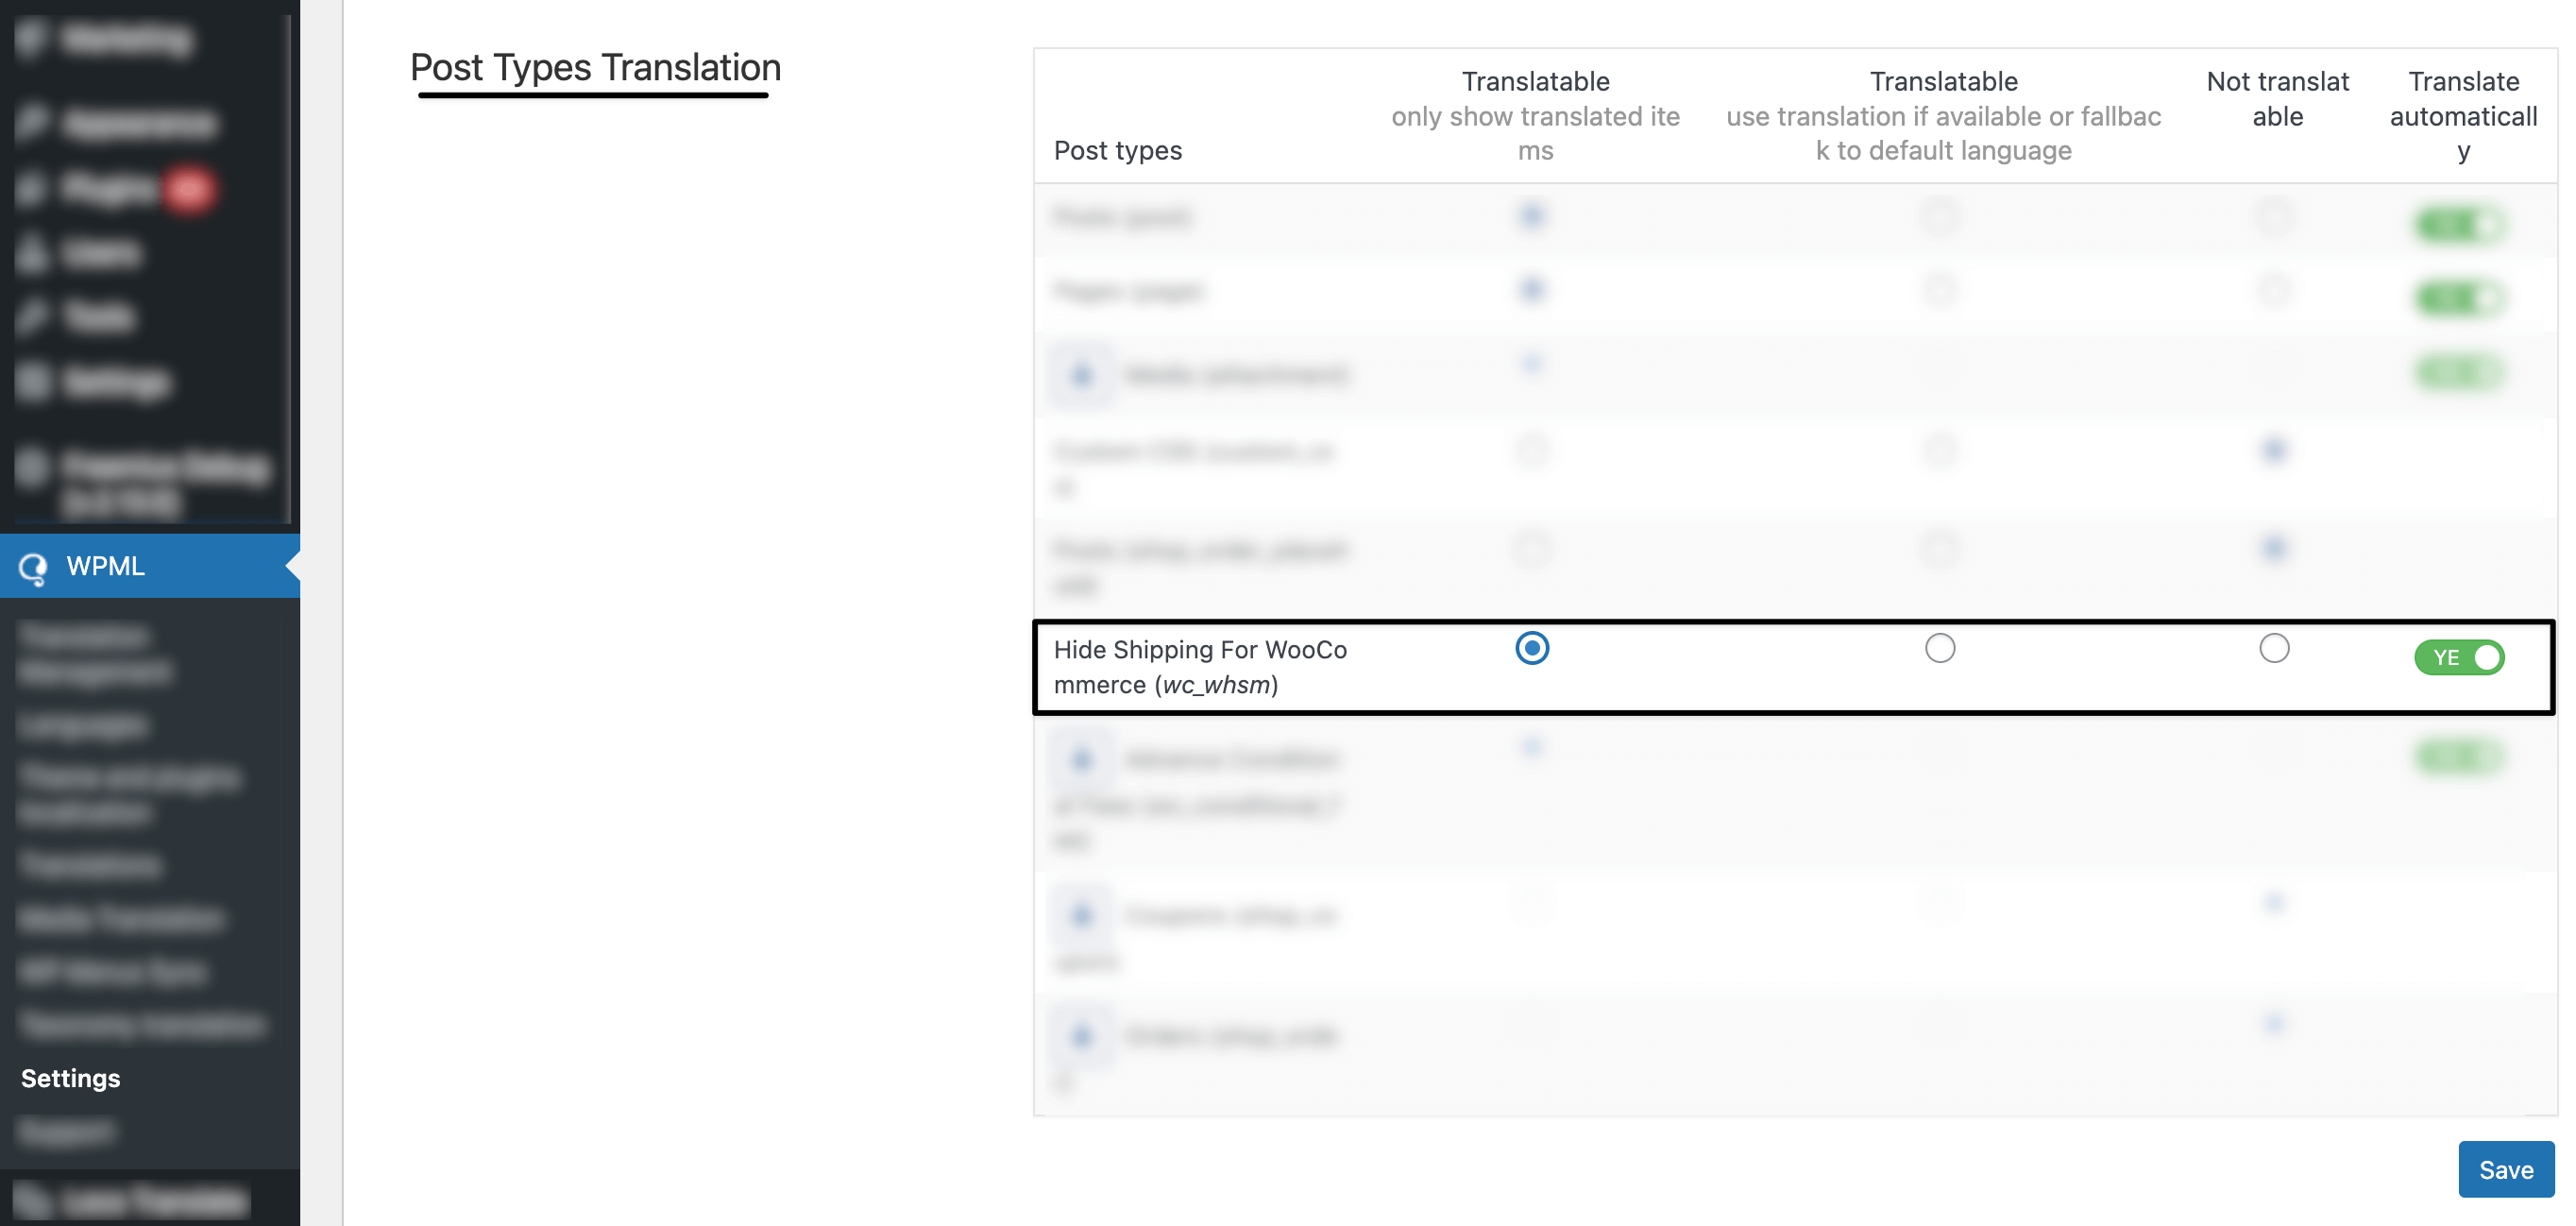Open the WPML Support link in sidebar
Image resolution: width=2576 pixels, height=1226 pixels.
[x=66, y=1131]
